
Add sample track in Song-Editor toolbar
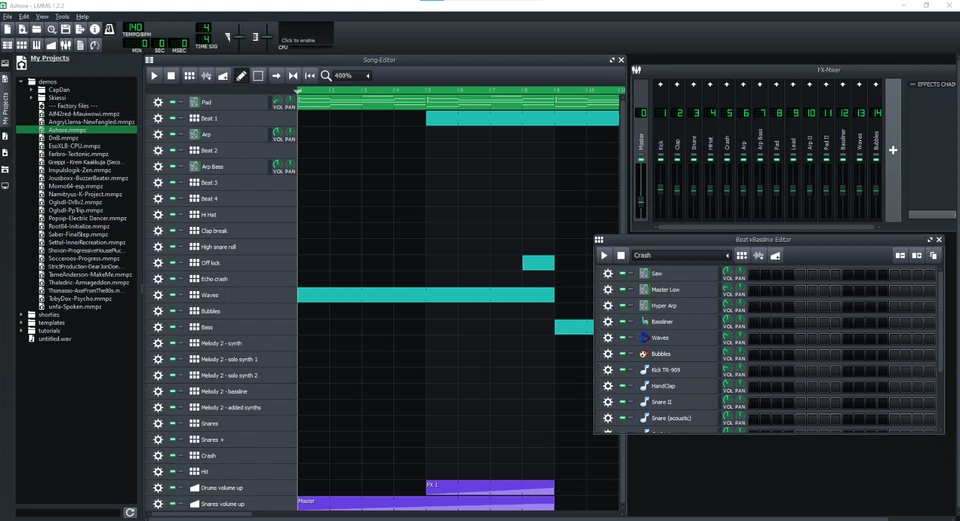[x=206, y=76]
